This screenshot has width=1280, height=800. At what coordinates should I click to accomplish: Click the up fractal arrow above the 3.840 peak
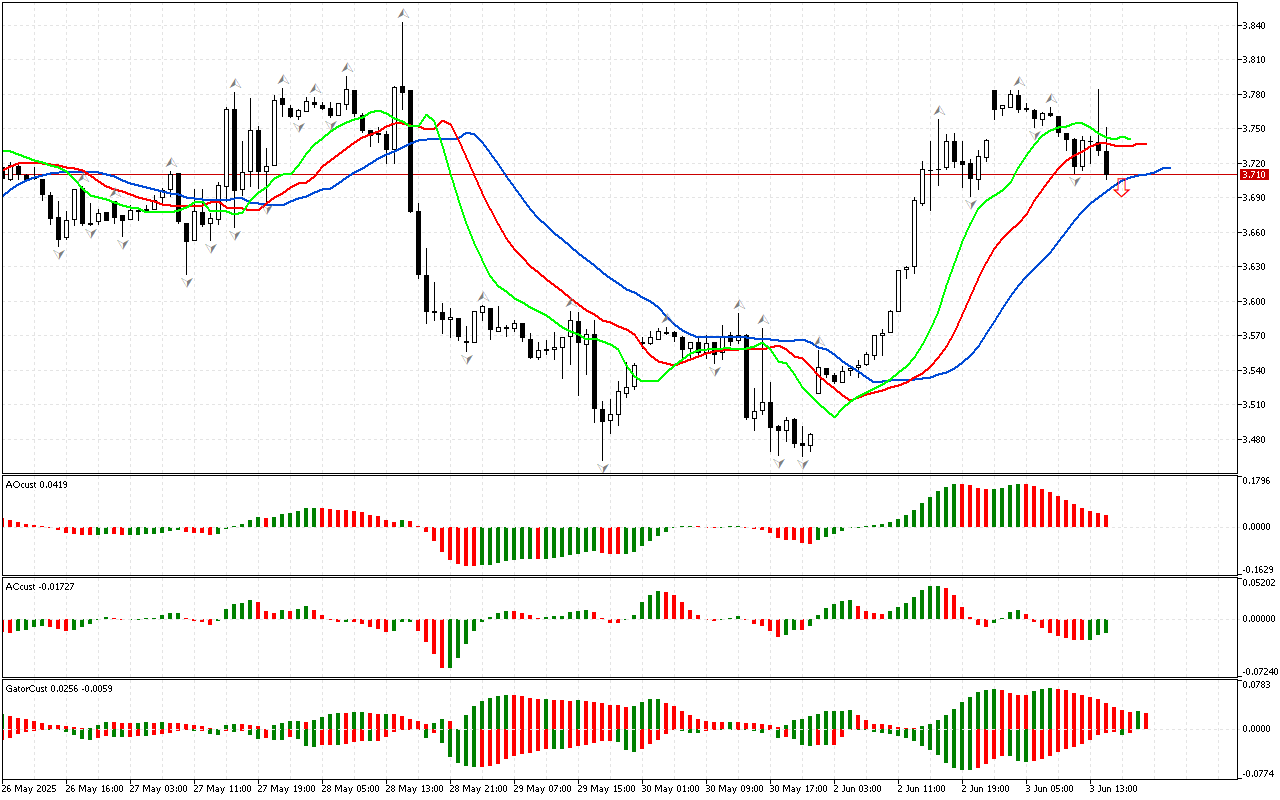point(403,14)
